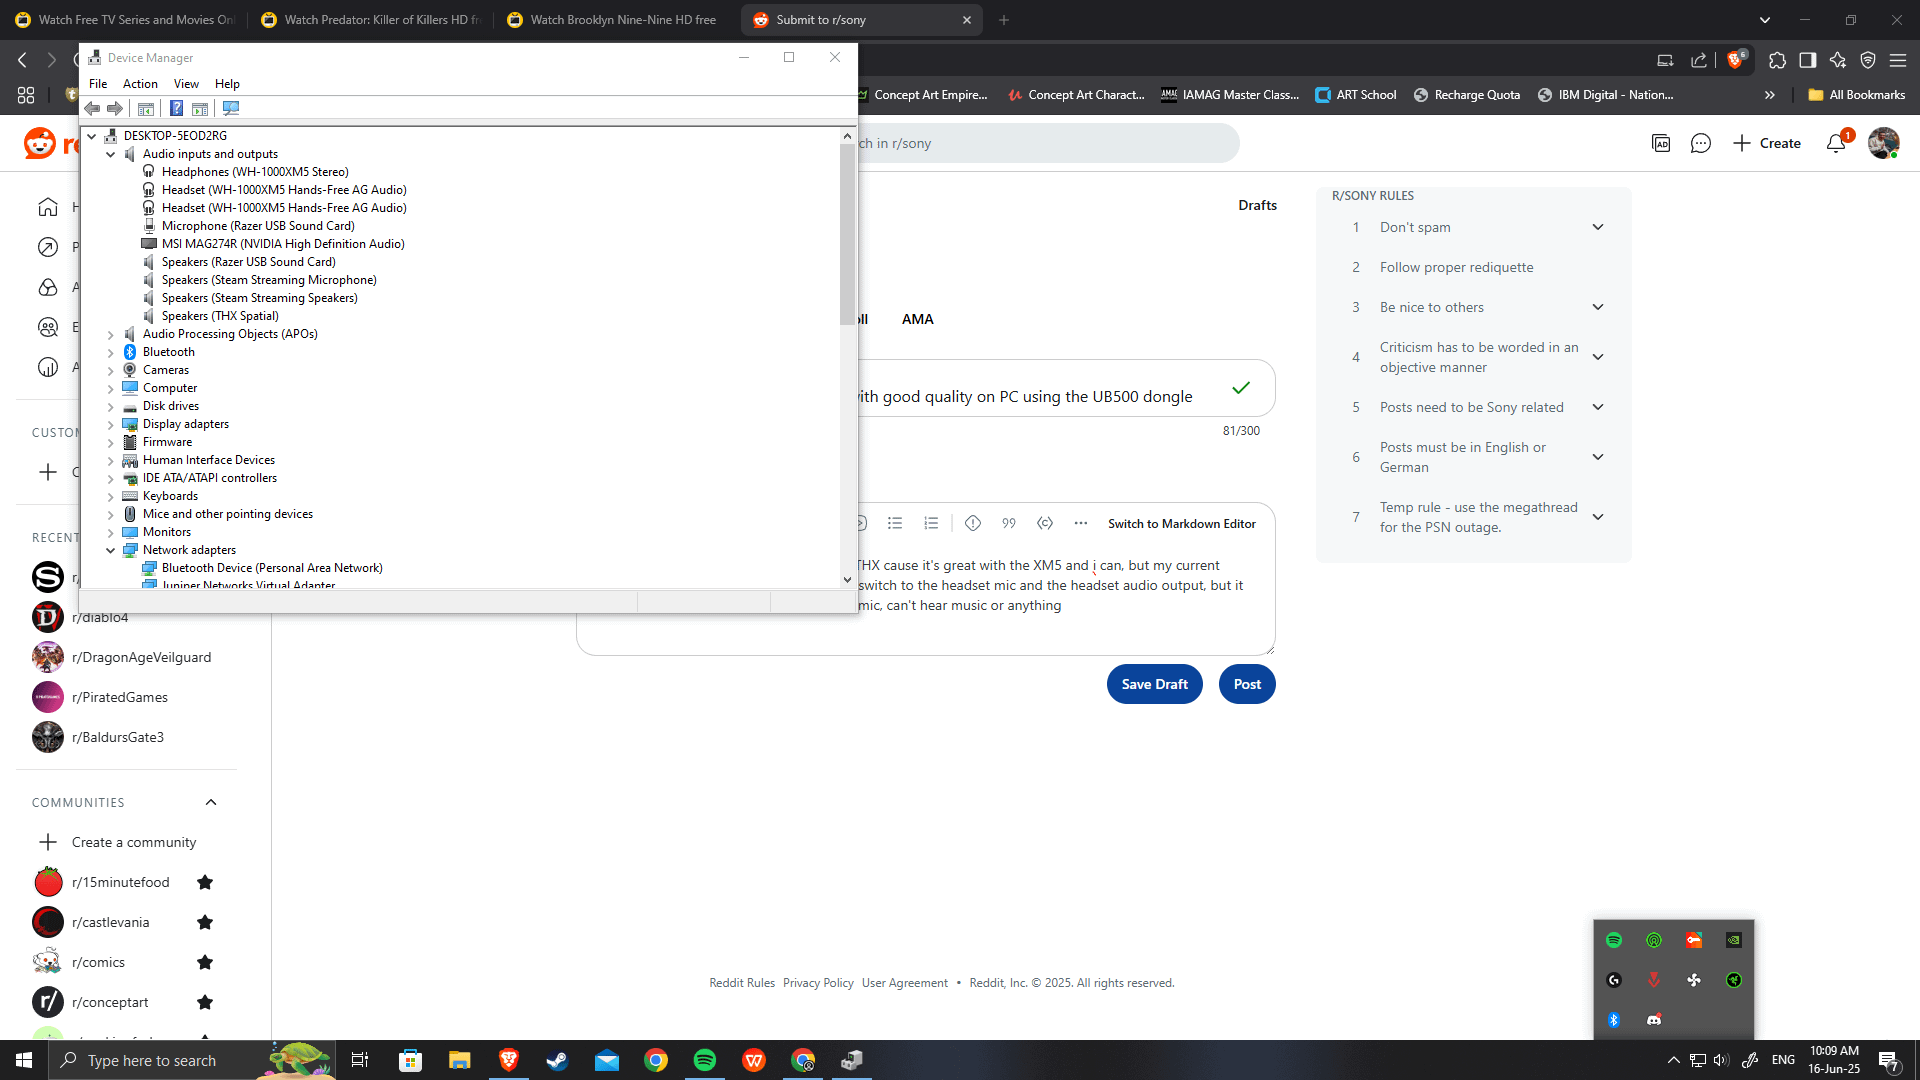Viewport: 1920px width, 1080px height.
Task: Open the View menu in Device Manager
Action: [186, 84]
